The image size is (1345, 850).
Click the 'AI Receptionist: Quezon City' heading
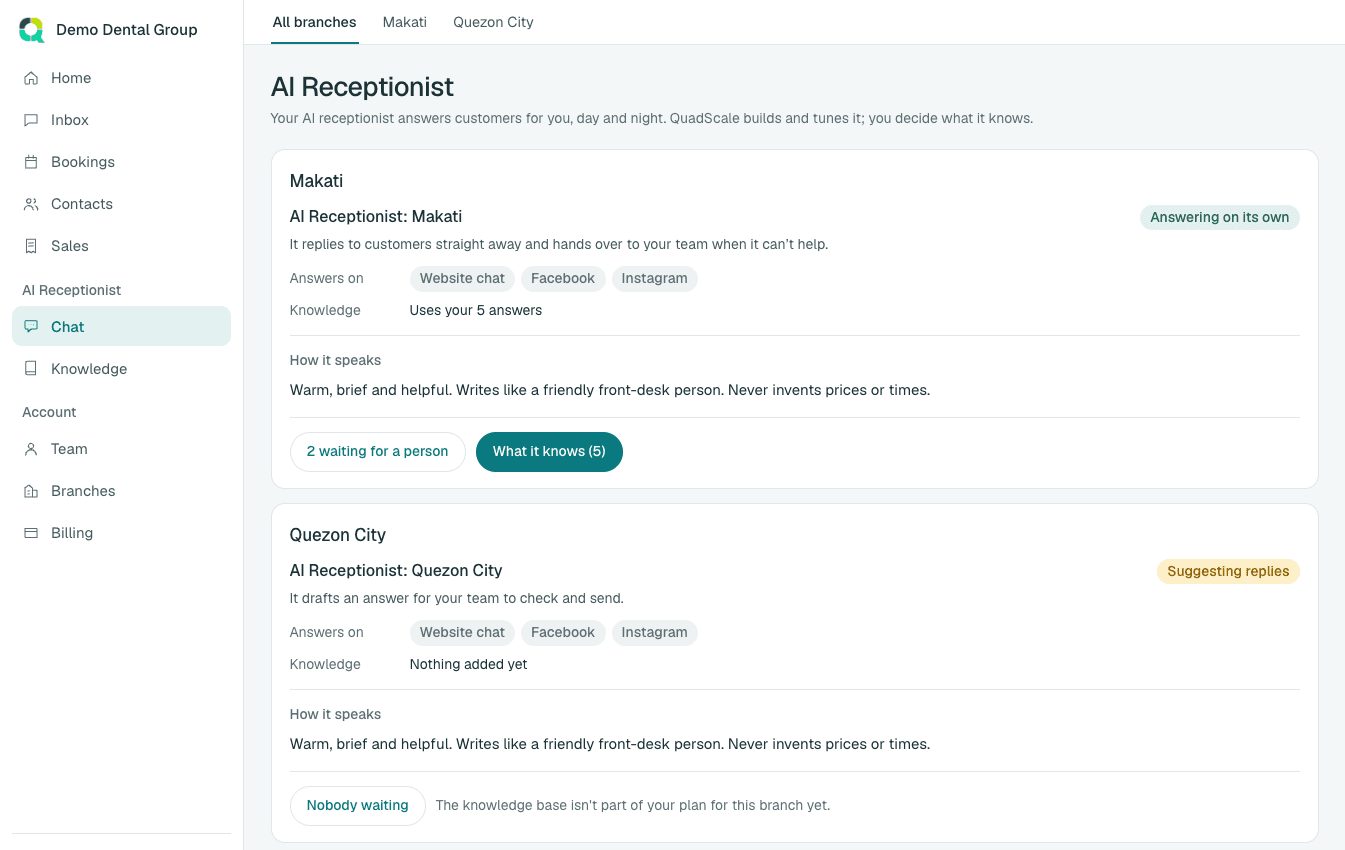pos(396,571)
